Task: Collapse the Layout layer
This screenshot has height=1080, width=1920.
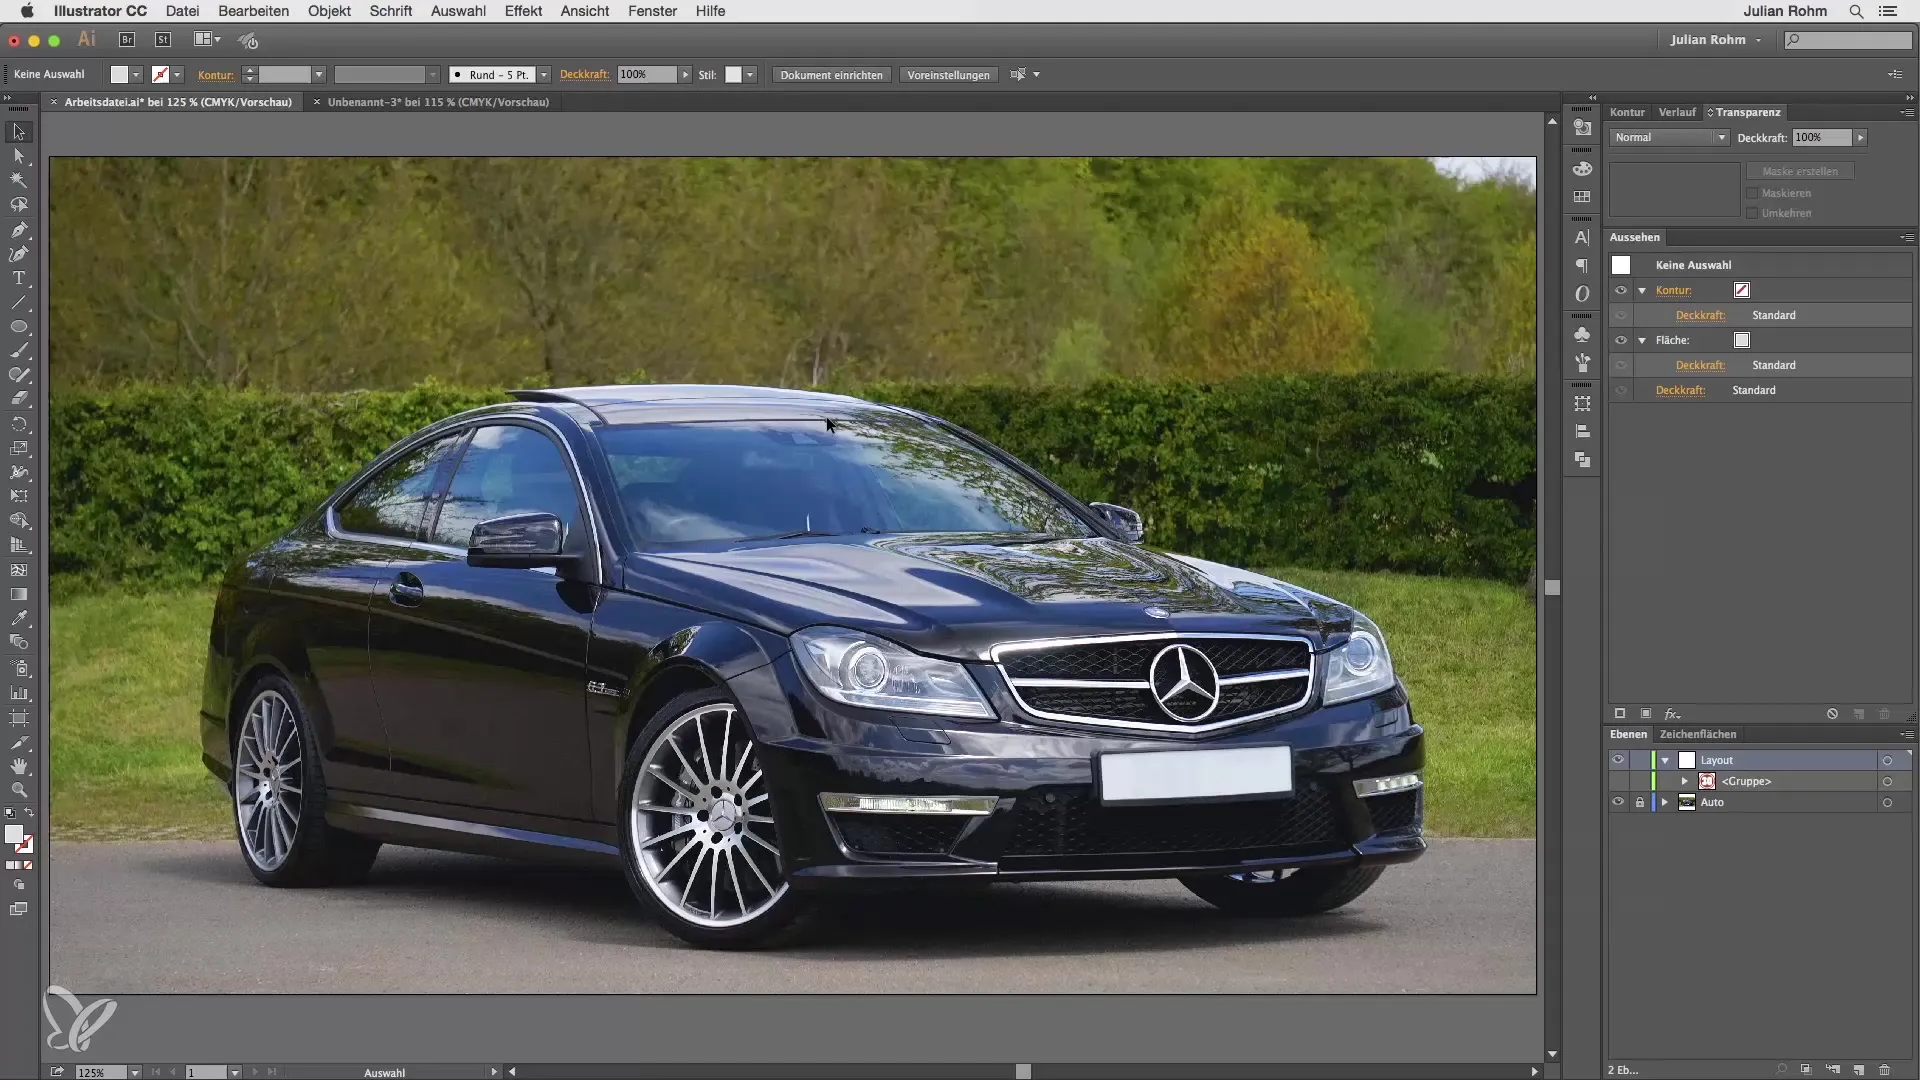Action: tap(1665, 760)
